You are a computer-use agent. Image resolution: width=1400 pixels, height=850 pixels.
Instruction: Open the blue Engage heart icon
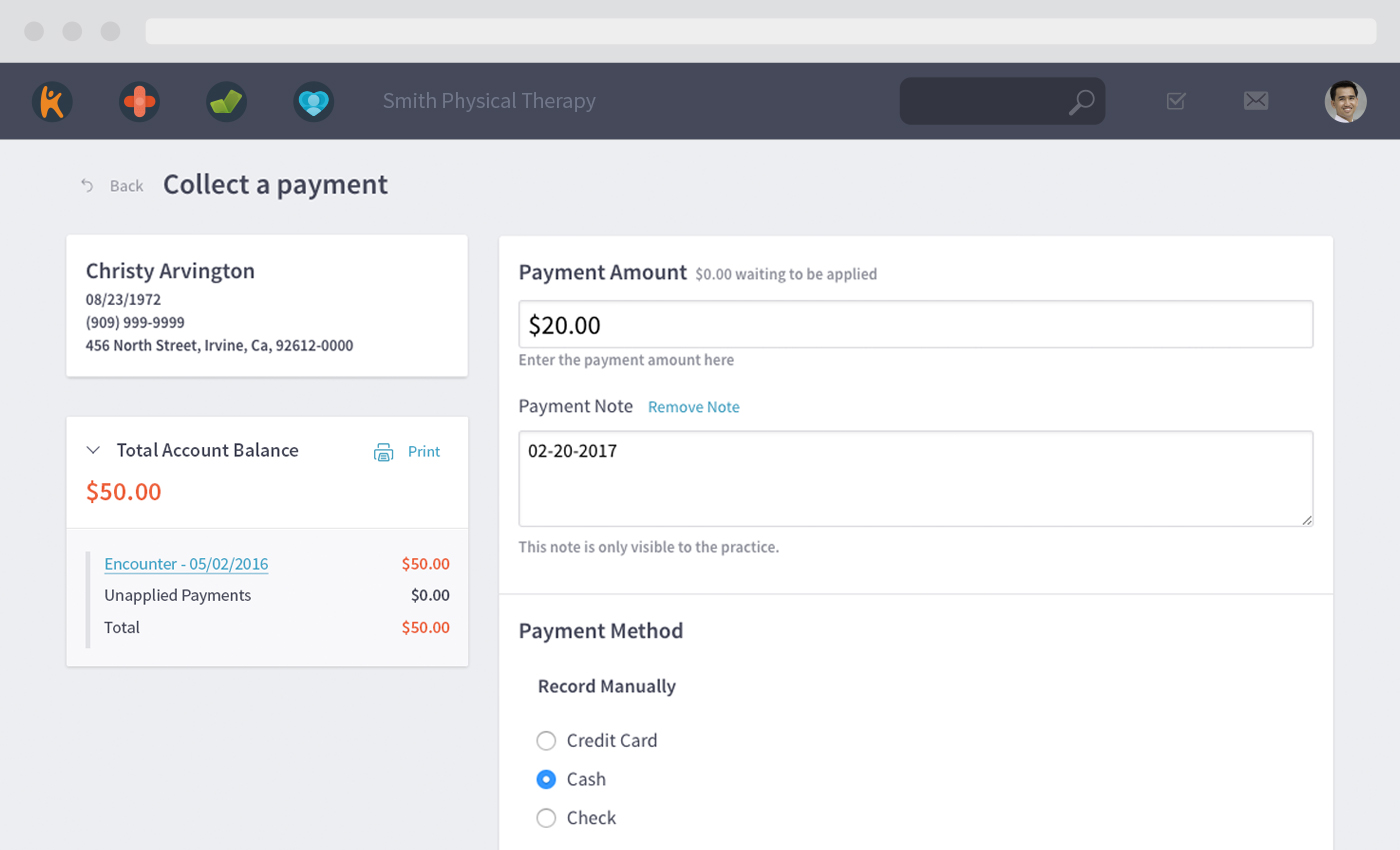coord(314,100)
